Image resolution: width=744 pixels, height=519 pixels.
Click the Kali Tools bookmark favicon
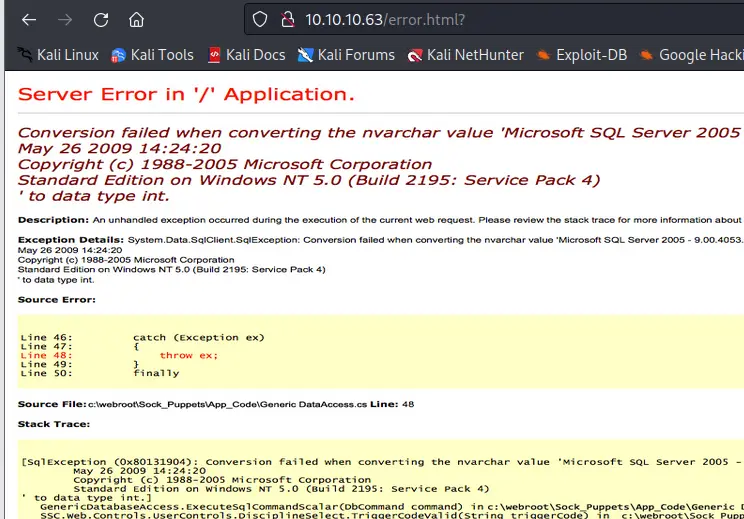[118, 56]
